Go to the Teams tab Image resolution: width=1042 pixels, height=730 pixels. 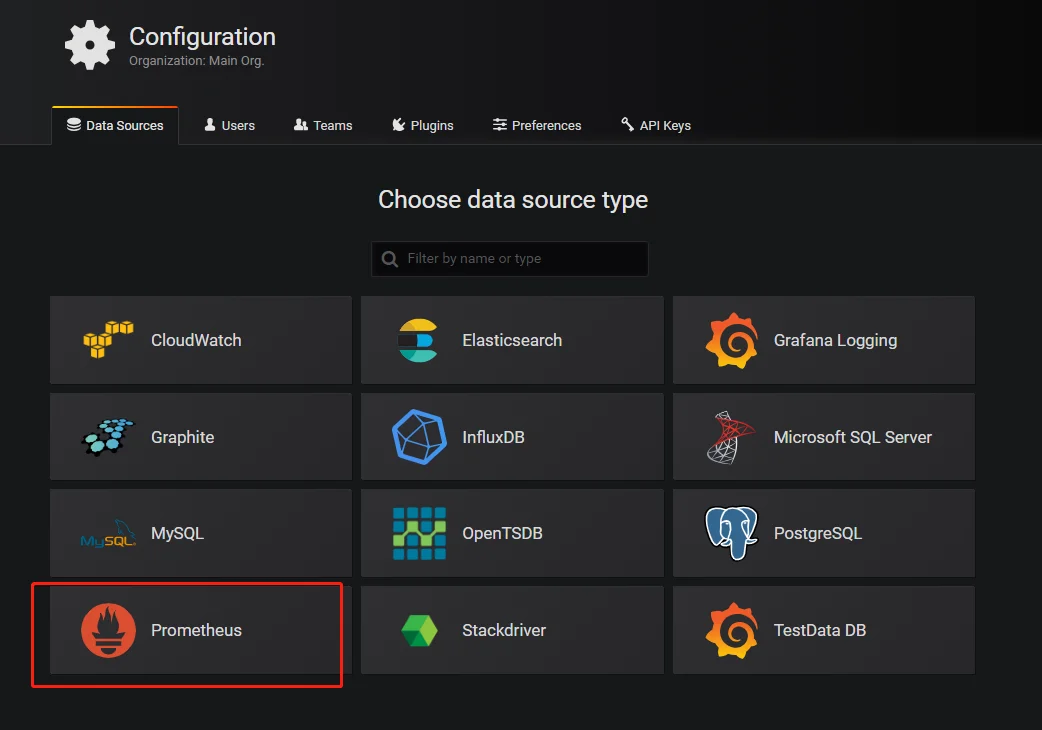[x=323, y=126]
